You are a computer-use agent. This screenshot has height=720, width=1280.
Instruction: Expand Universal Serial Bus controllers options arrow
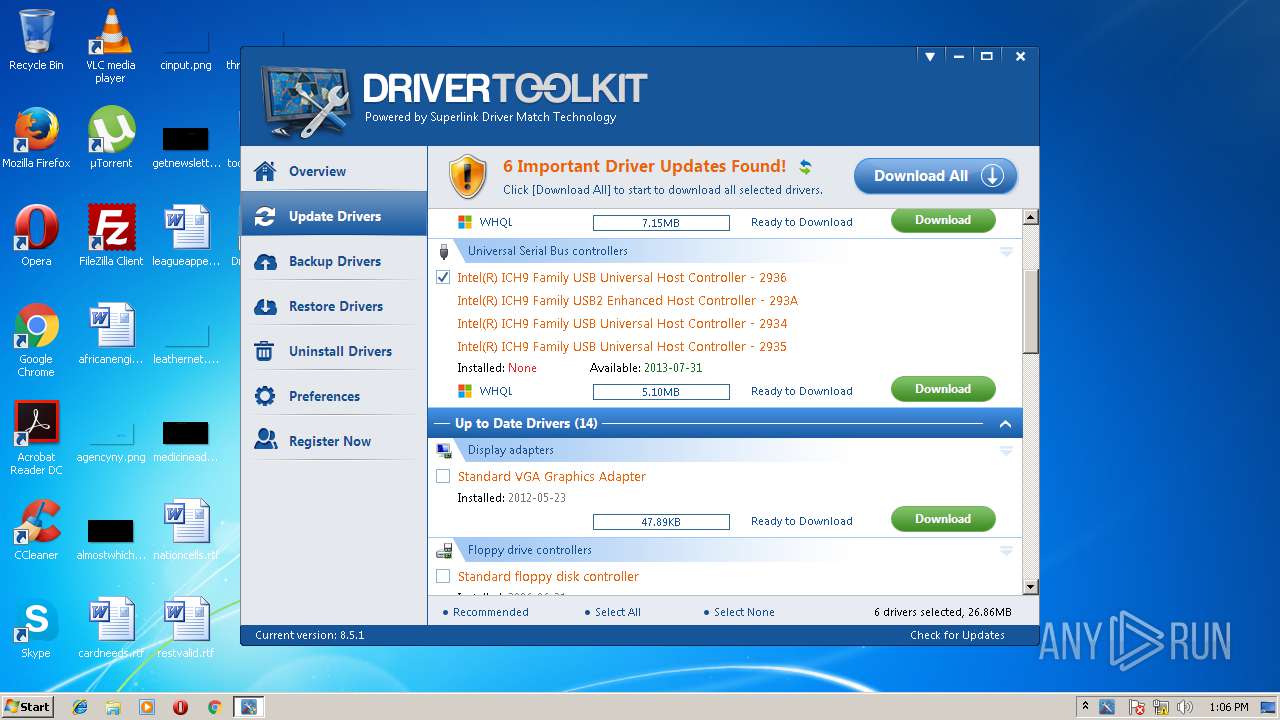coord(1006,251)
